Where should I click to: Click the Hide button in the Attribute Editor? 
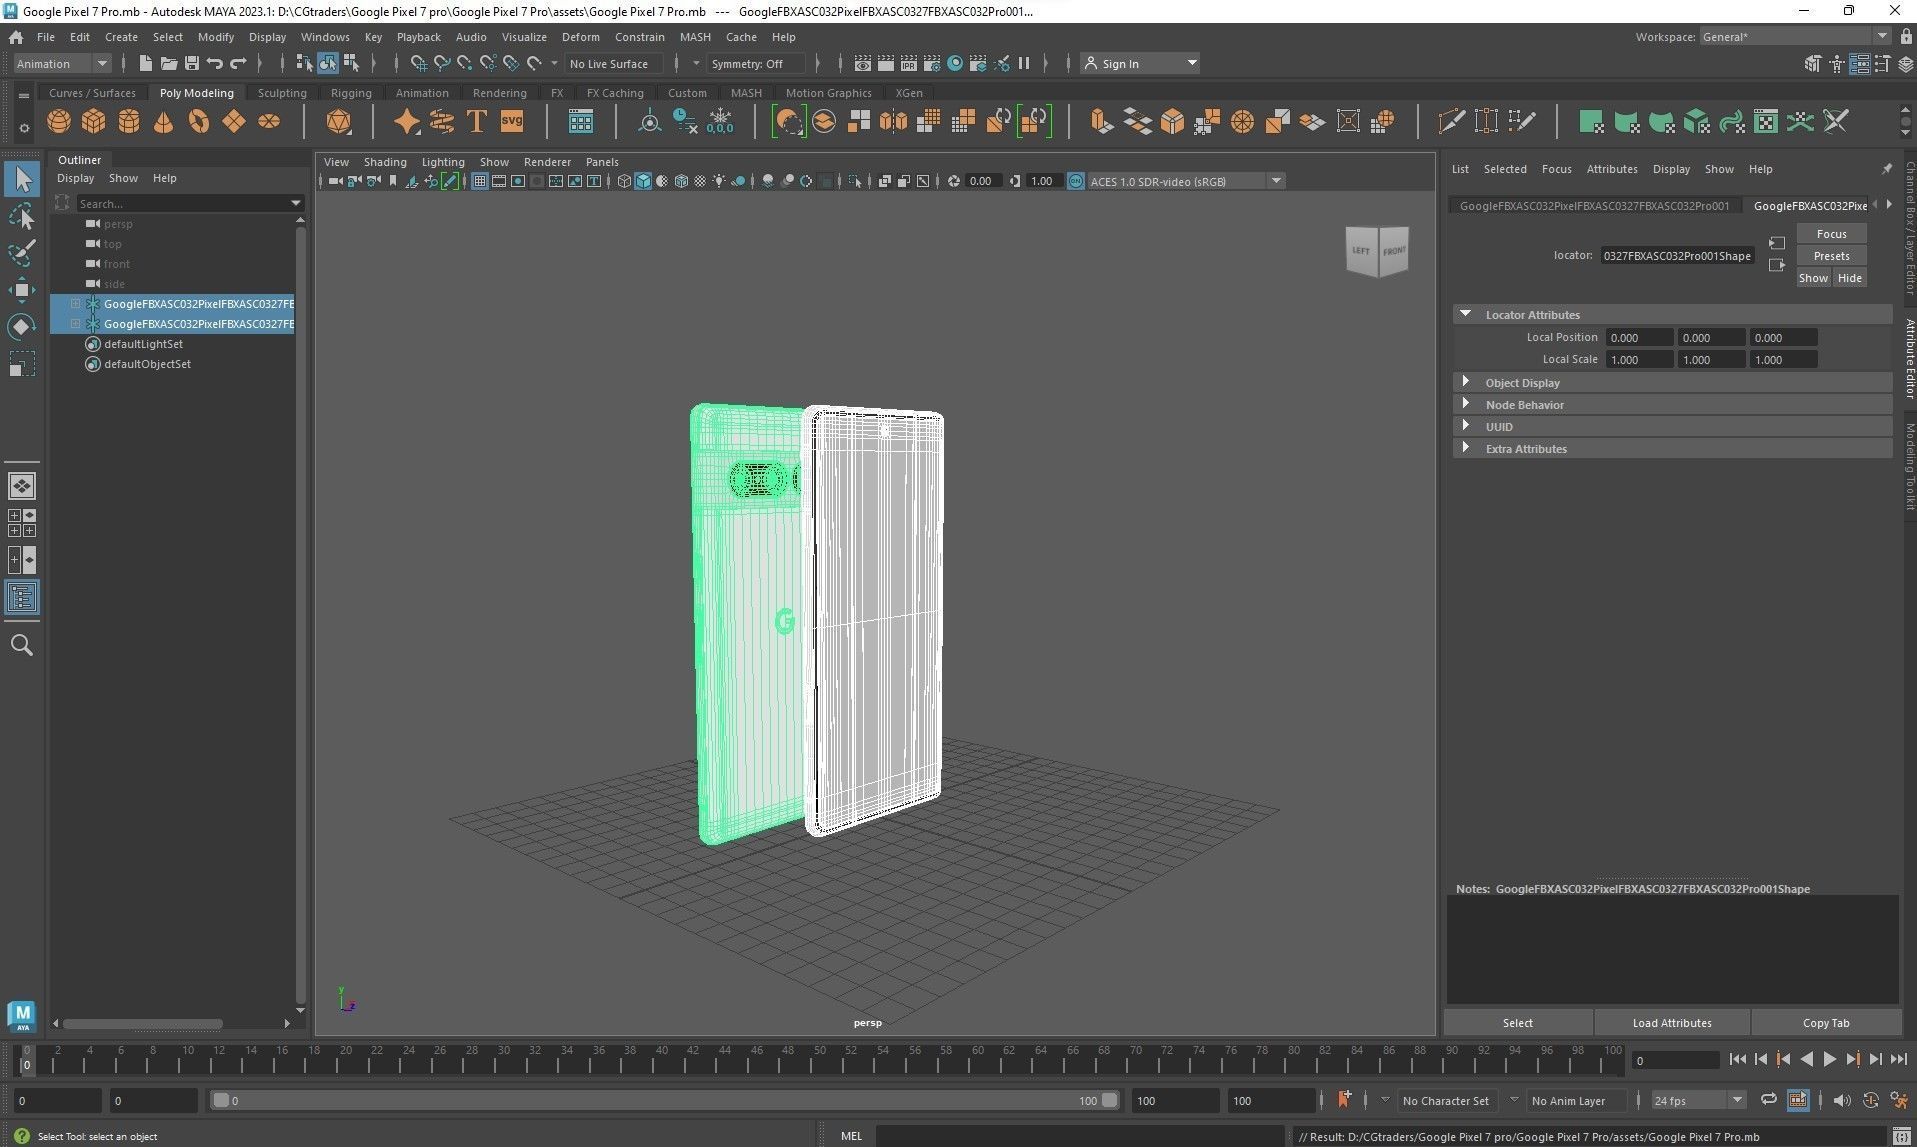[1849, 278]
